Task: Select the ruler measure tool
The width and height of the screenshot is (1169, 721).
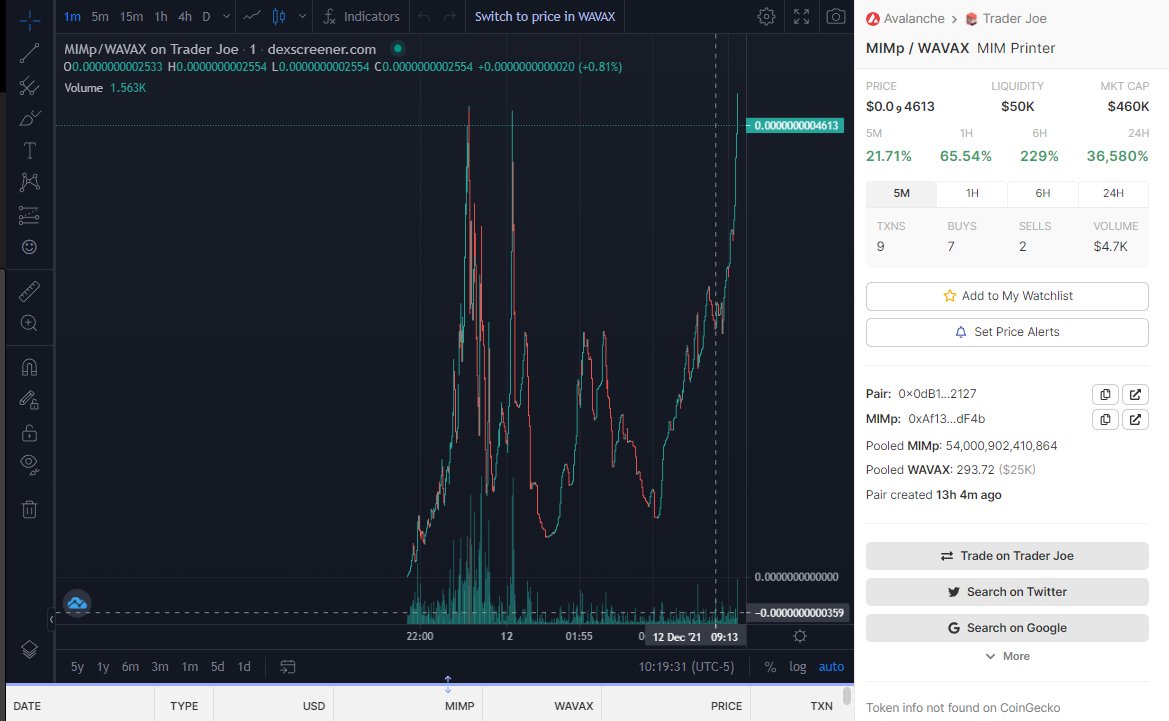Action: 29,291
